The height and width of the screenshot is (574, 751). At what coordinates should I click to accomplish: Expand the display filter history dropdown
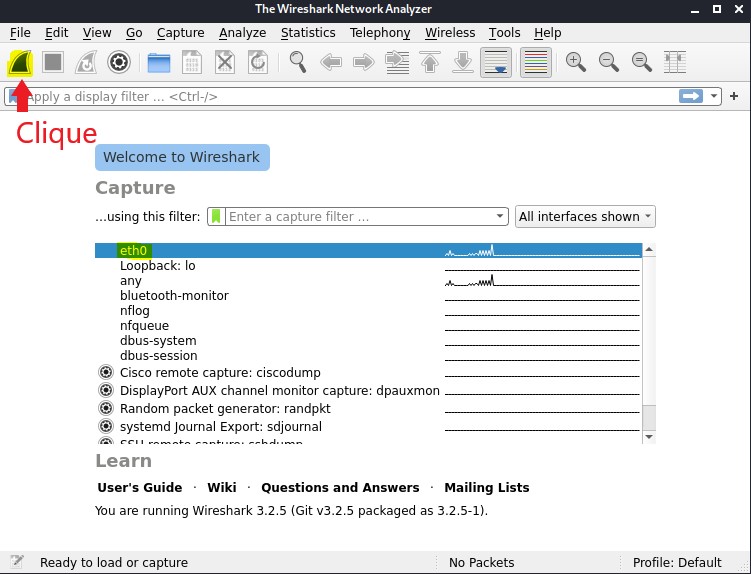[714, 97]
